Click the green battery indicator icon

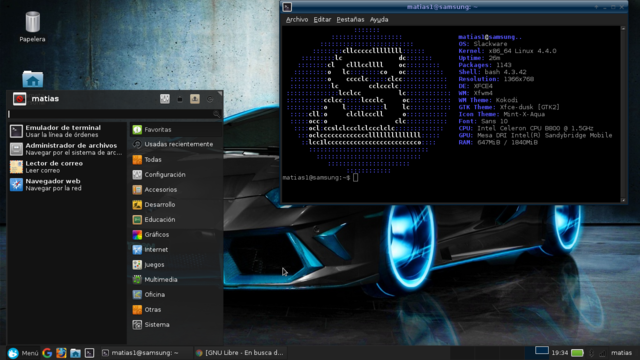(577, 353)
